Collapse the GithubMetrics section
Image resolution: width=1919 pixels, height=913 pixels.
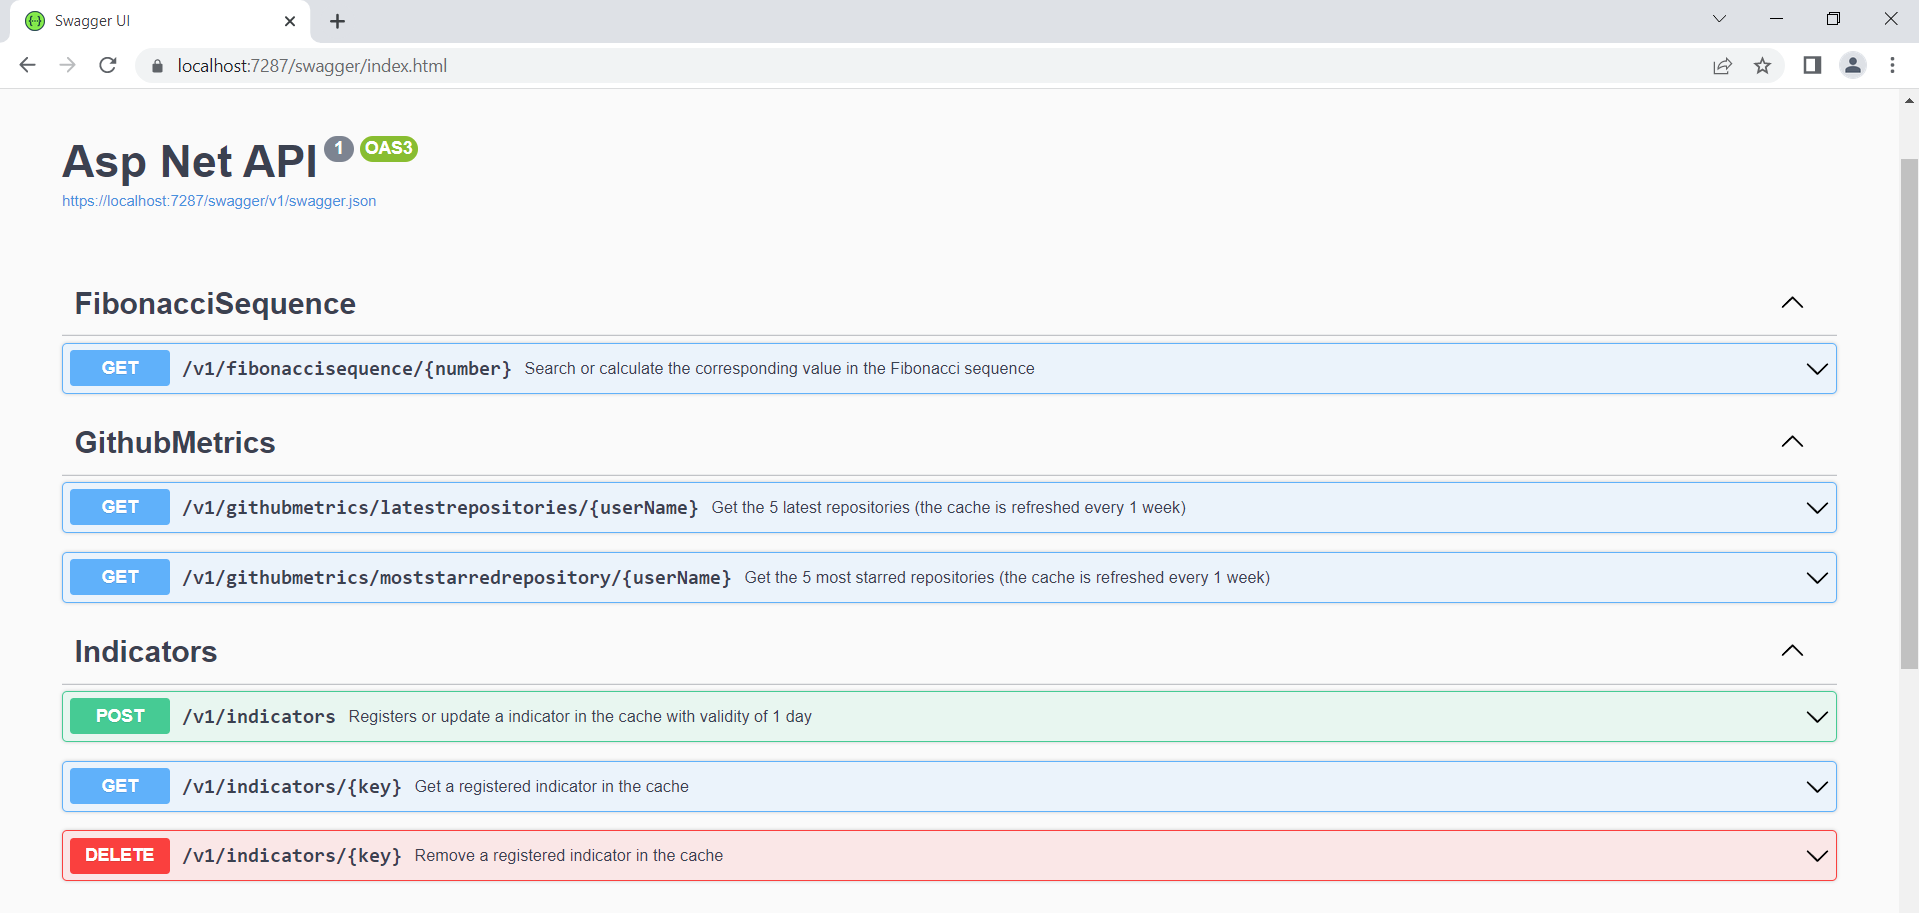click(x=1792, y=442)
